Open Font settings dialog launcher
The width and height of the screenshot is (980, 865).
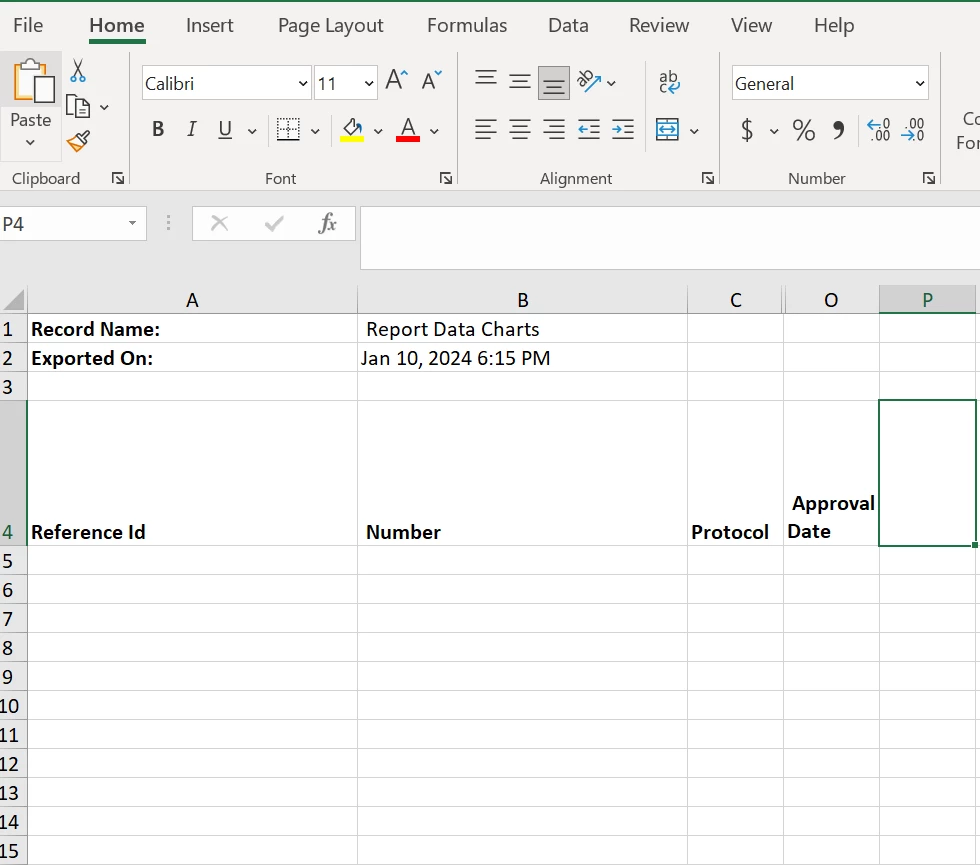[x=446, y=179]
